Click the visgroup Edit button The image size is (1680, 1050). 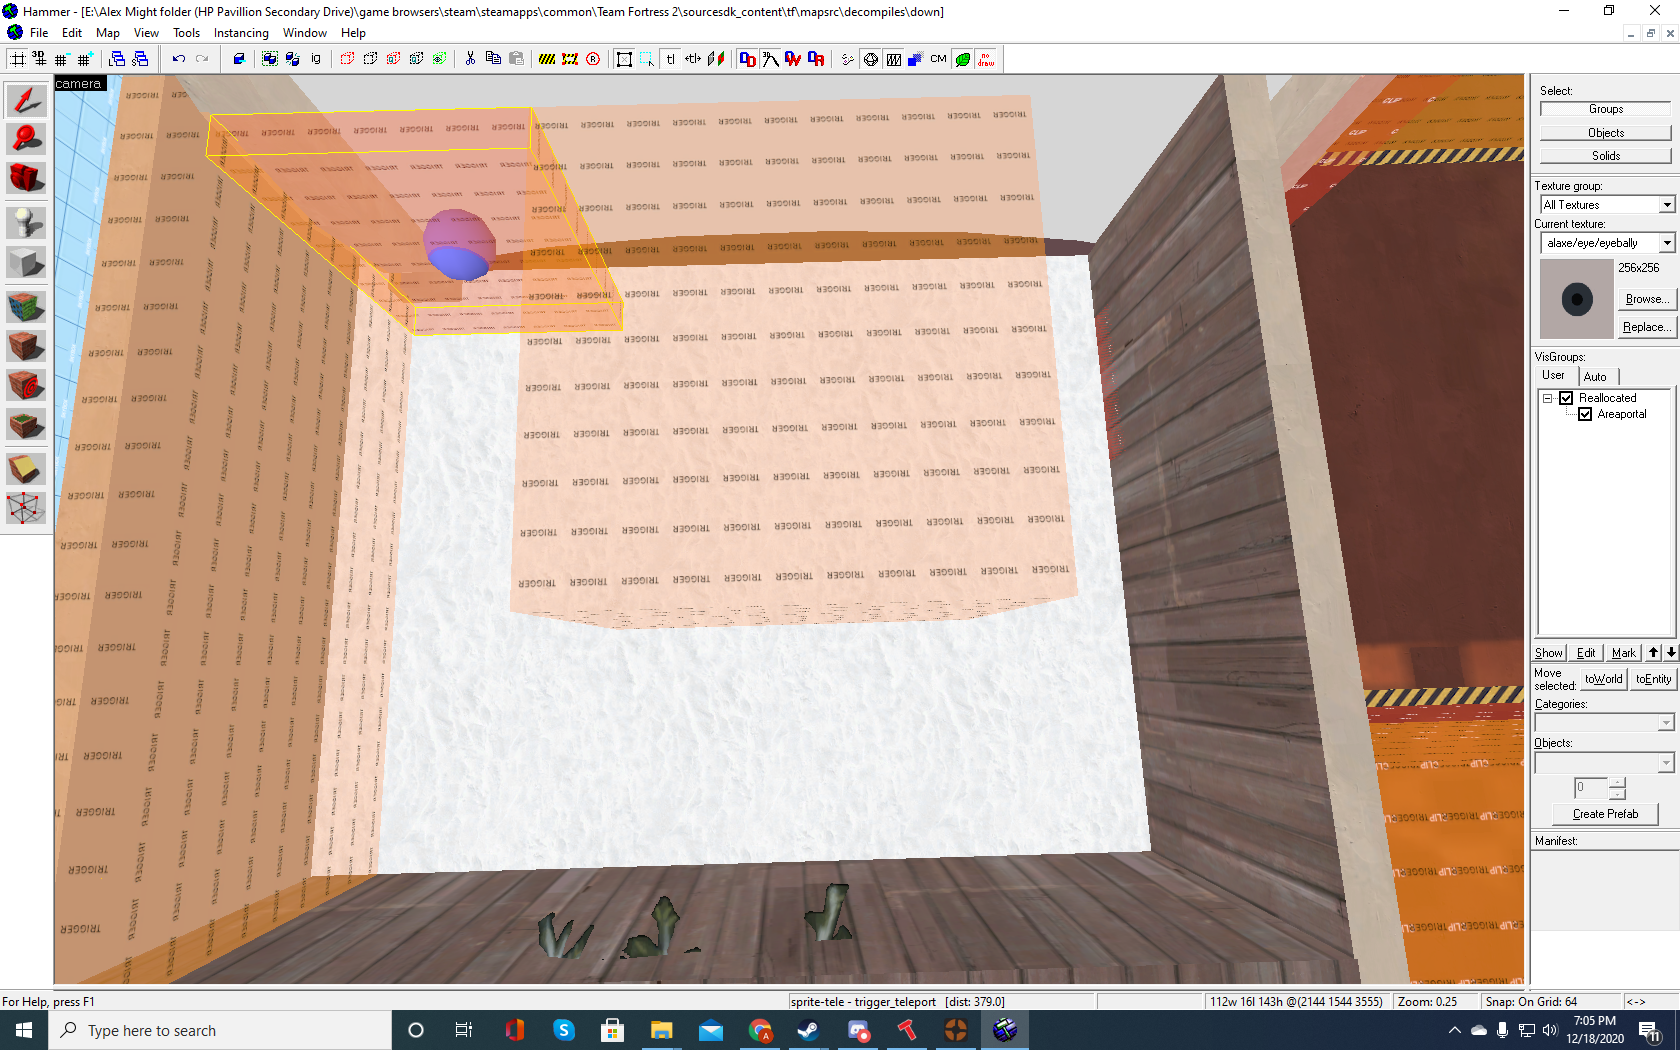point(1586,653)
